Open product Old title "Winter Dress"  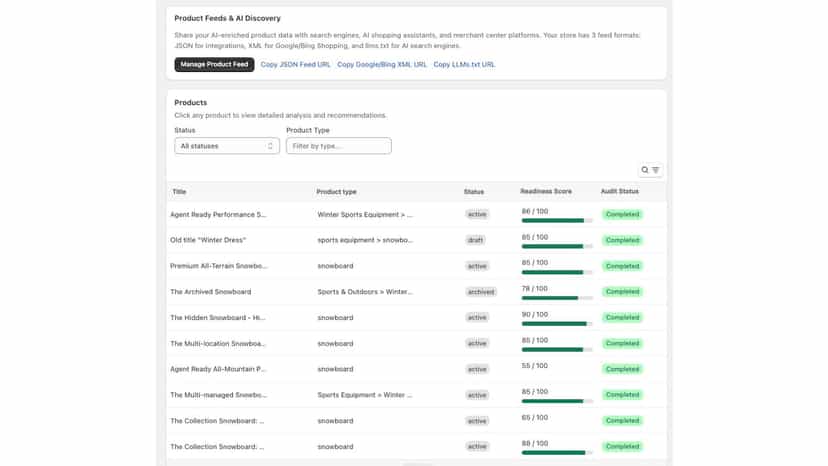click(208, 240)
